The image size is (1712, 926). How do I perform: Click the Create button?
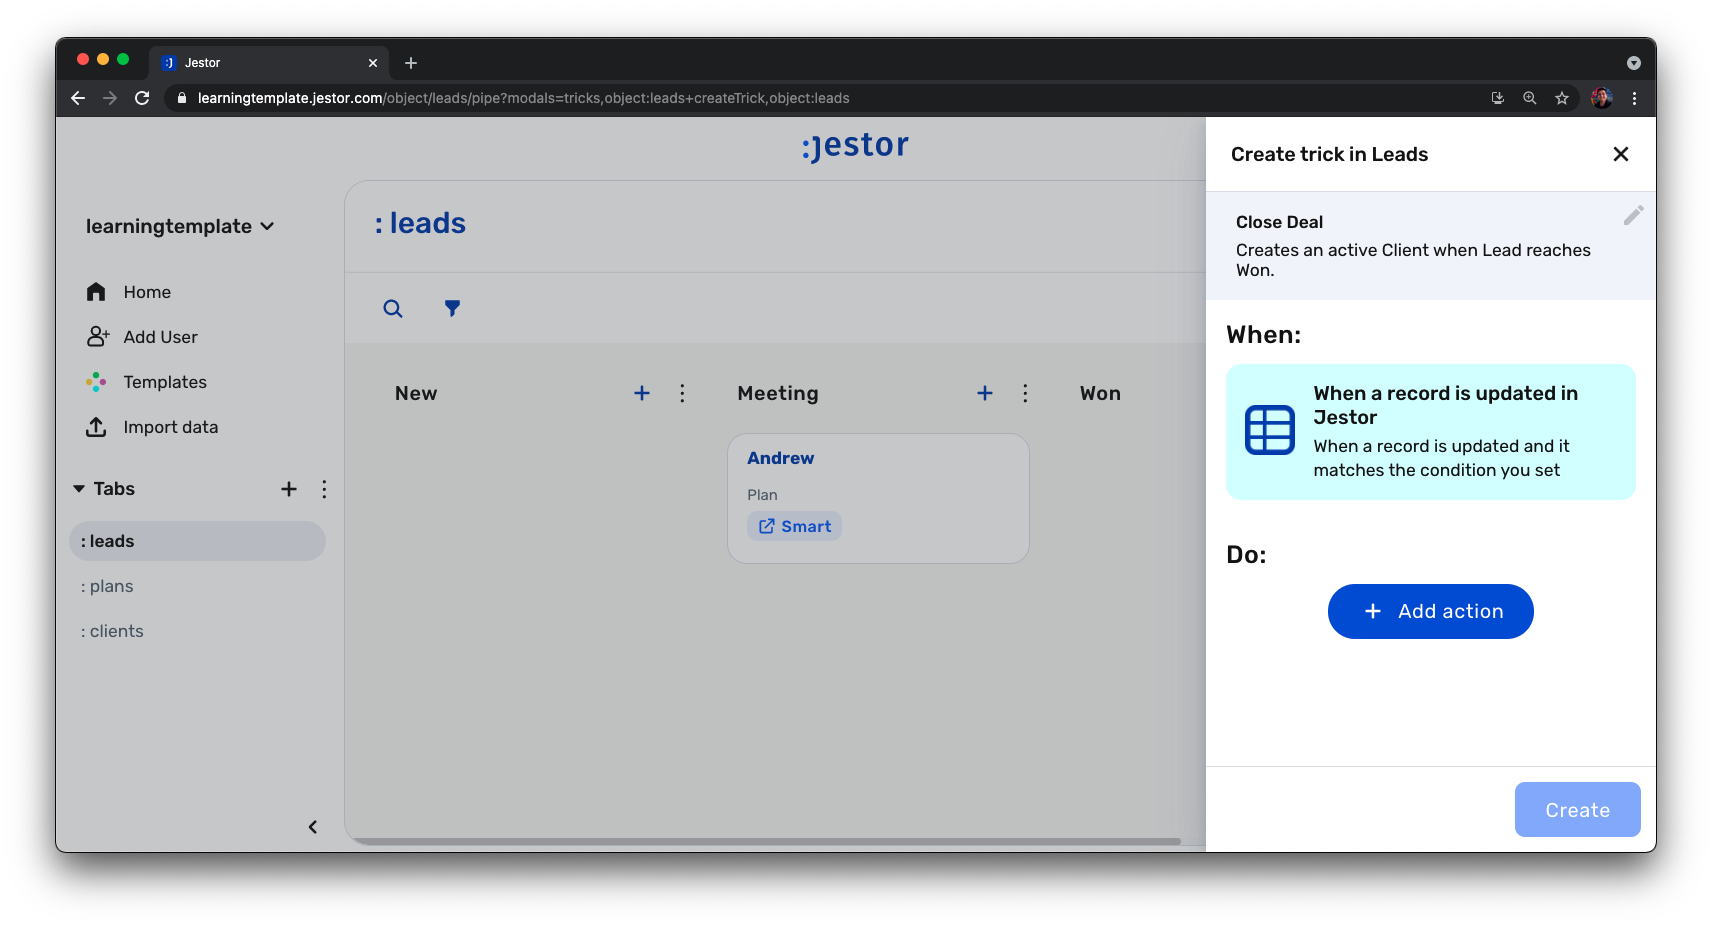(x=1578, y=810)
